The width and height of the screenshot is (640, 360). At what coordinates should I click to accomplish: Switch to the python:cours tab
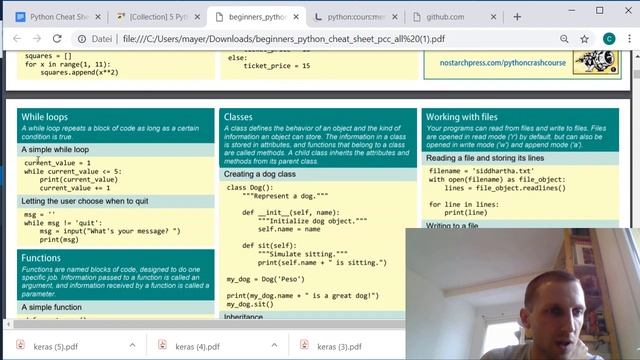356,17
